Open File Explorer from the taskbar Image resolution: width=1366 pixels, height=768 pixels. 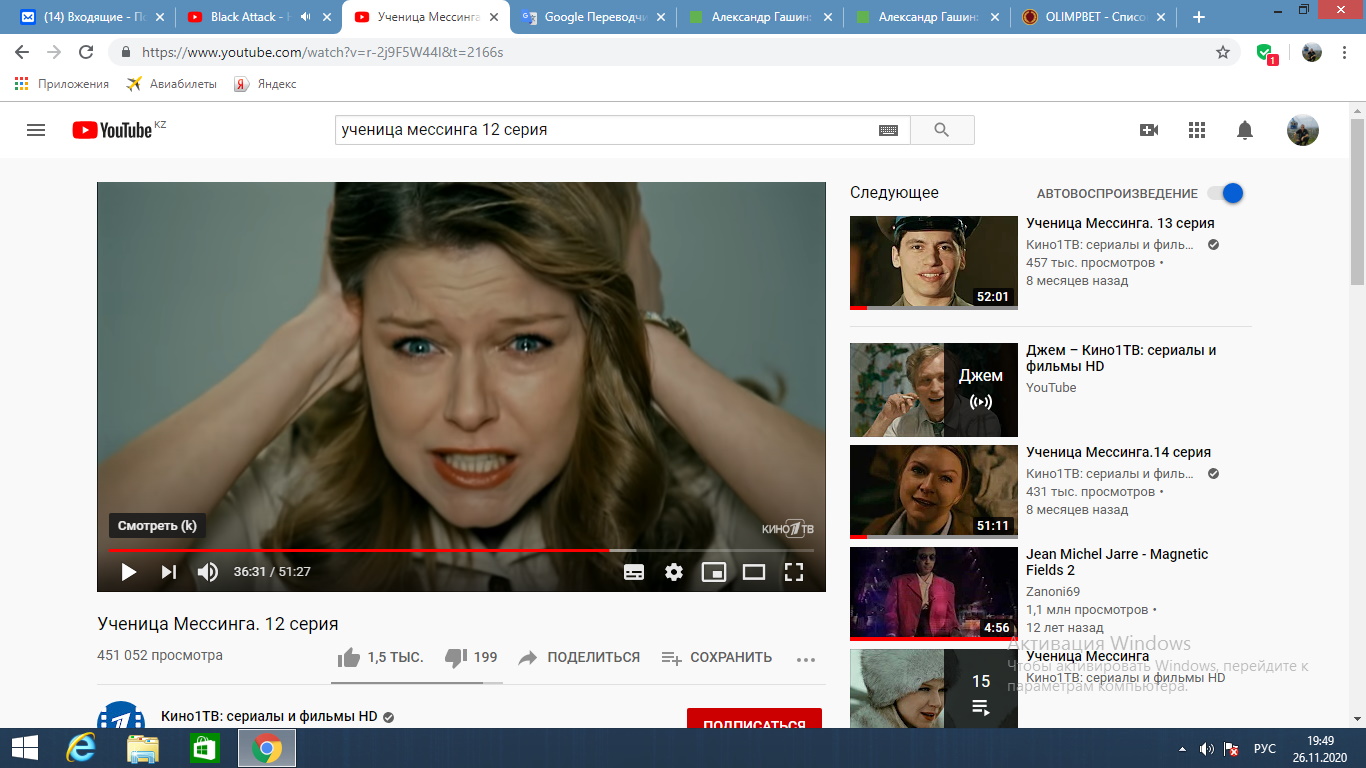click(x=143, y=748)
